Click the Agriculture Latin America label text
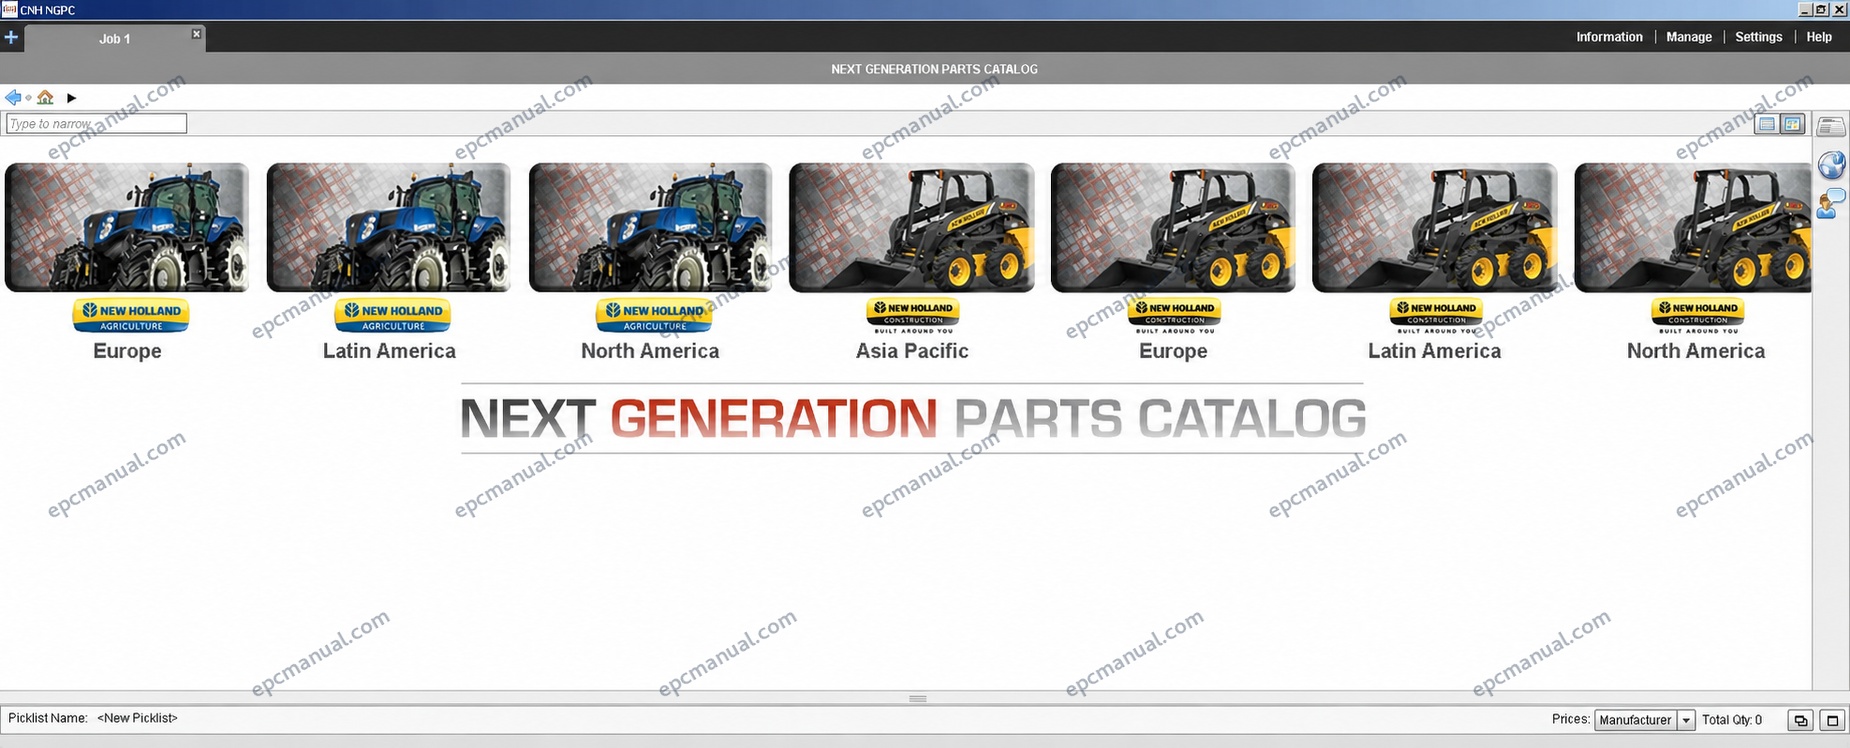This screenshot has width=1850, height=748. (x=389, y=351)
